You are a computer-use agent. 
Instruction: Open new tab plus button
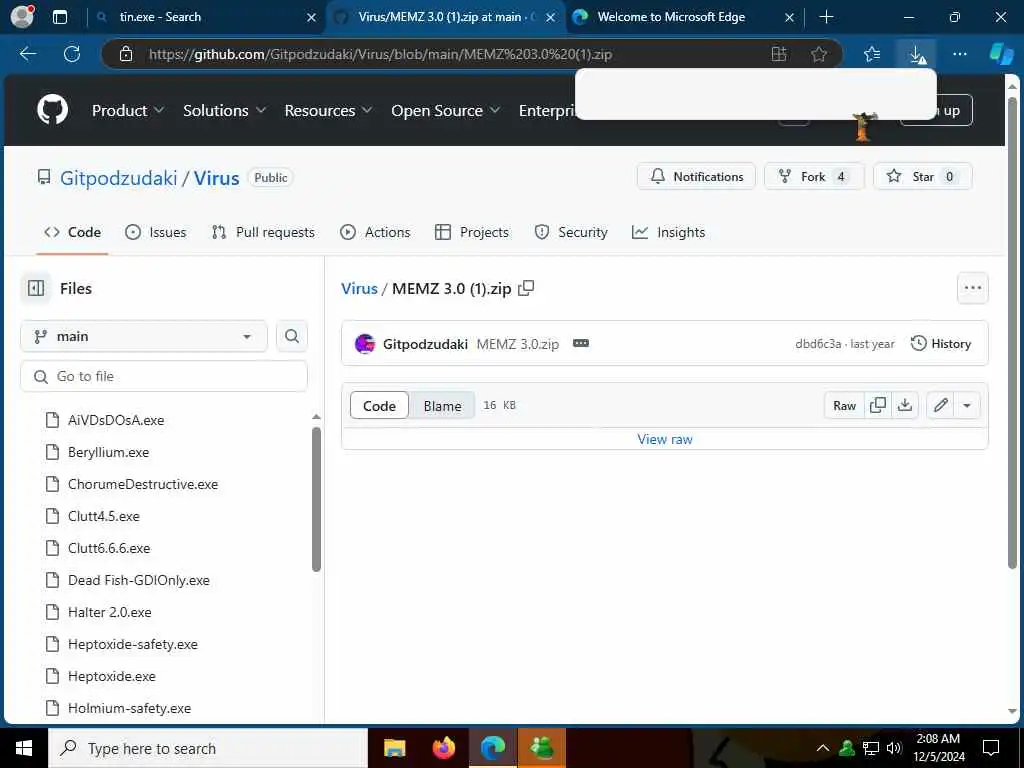point(826,17)
